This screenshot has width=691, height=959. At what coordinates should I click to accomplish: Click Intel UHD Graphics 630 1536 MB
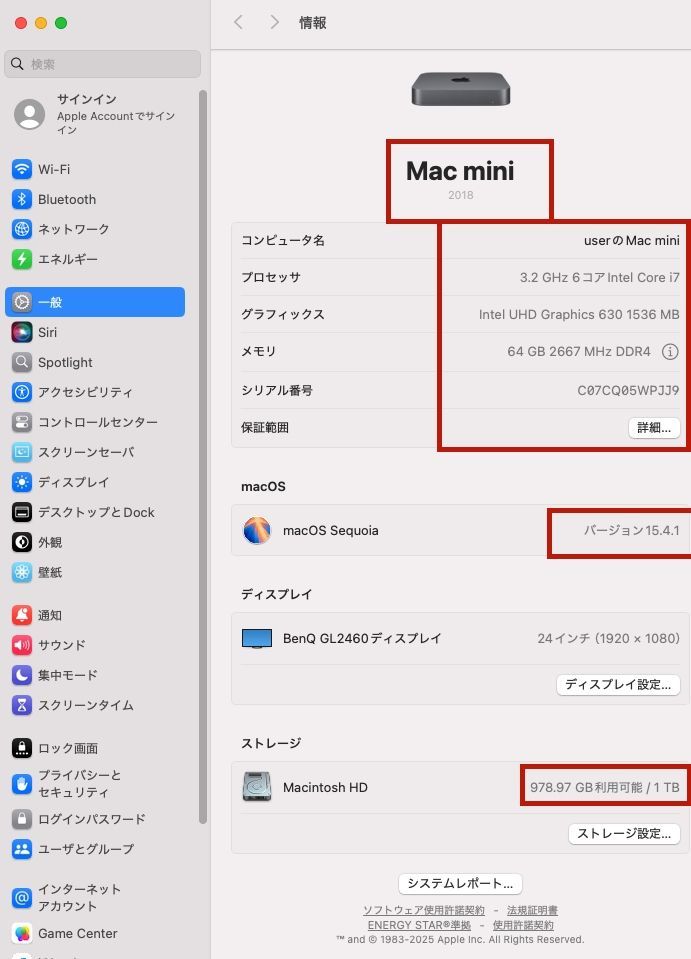click(579, 314)
